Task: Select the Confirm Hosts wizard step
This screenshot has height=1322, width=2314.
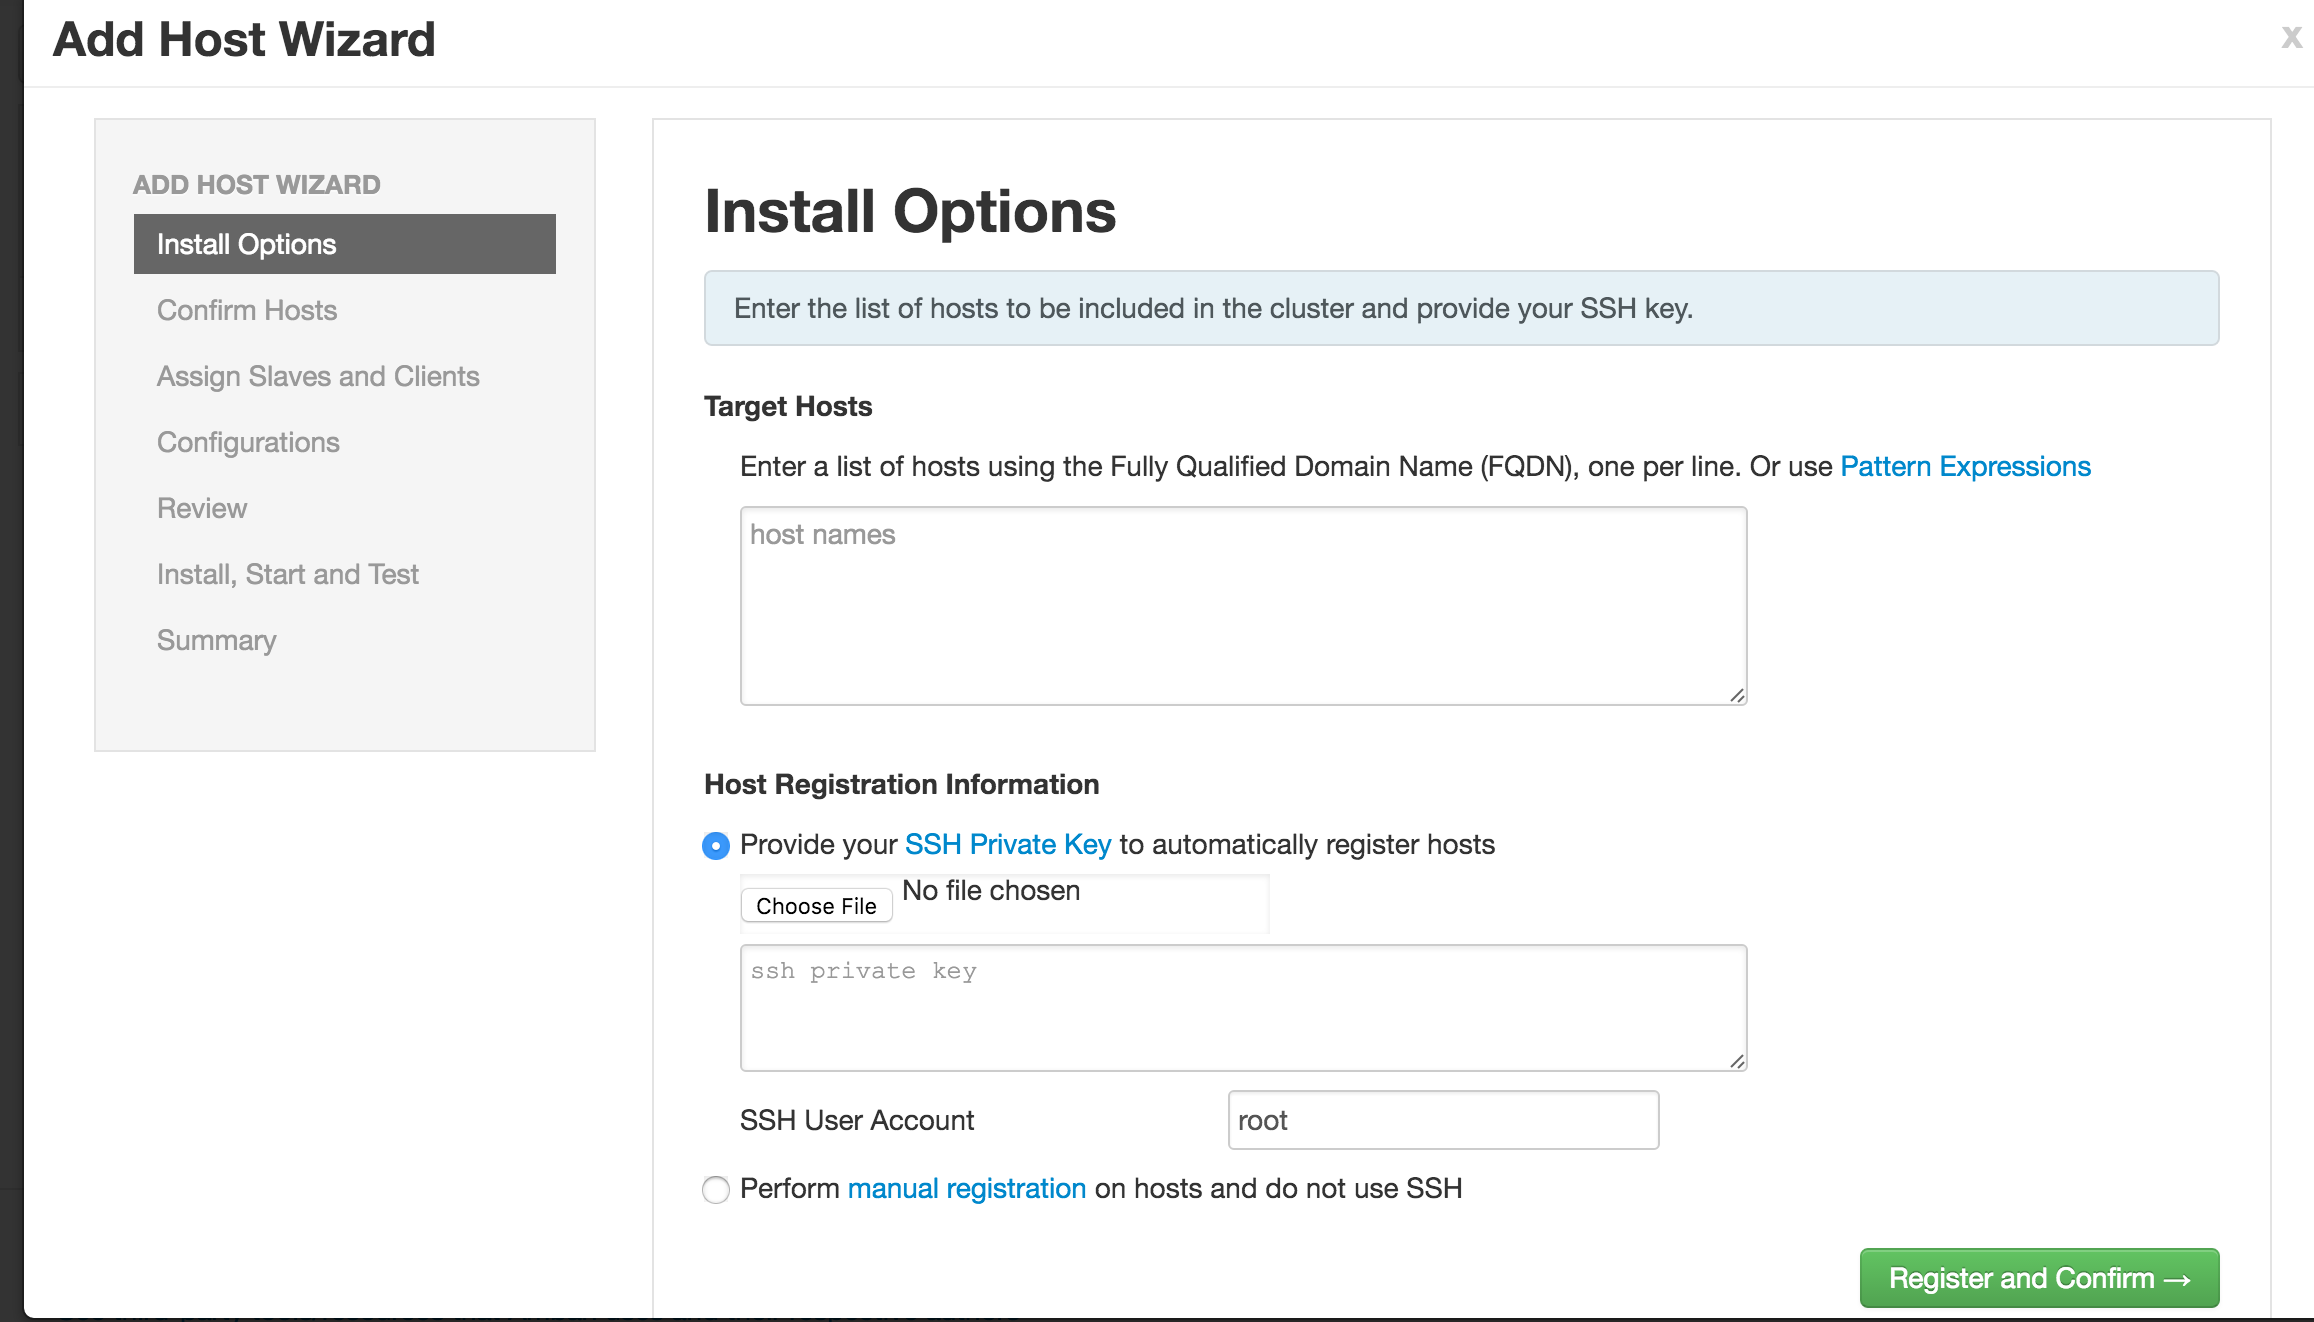Action: click(246, 310)
